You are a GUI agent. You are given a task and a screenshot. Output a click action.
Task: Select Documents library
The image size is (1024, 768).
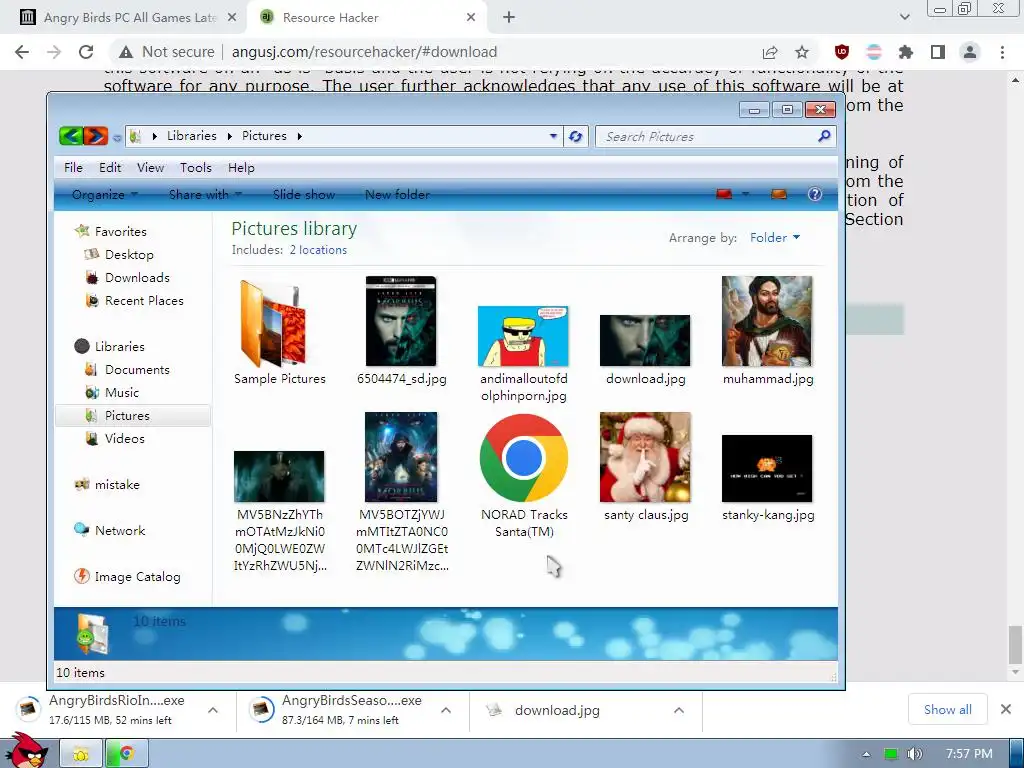pyautogui.click(x=136, y=370)
